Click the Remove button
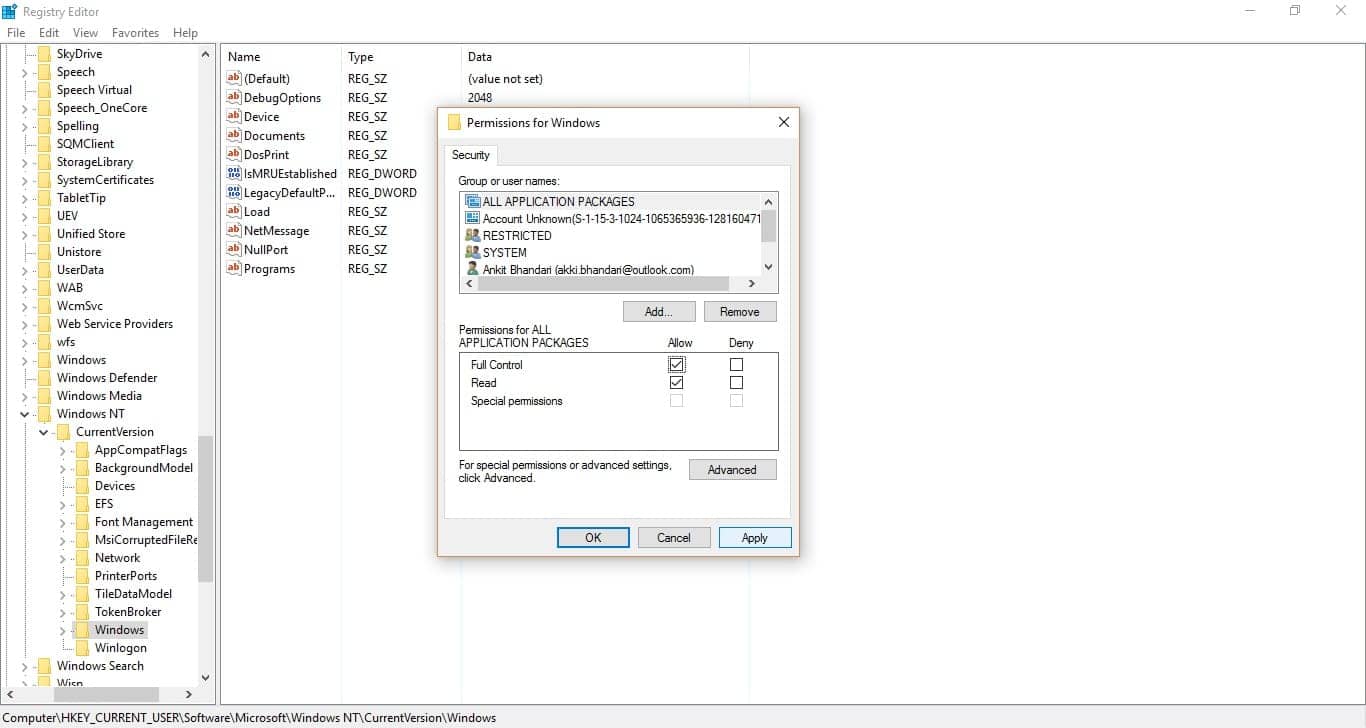Screen dimensions: 1366x728 [740, 312]
